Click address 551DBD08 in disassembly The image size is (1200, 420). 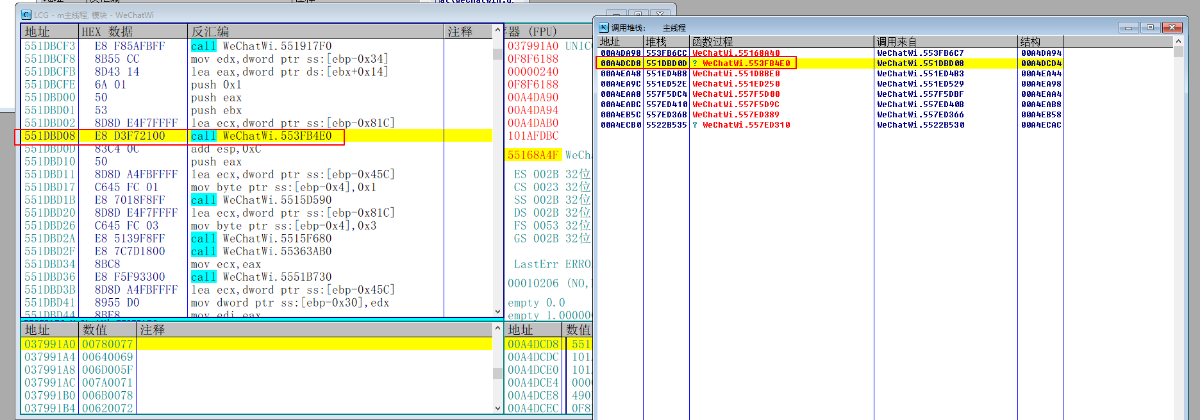[50, 136]
